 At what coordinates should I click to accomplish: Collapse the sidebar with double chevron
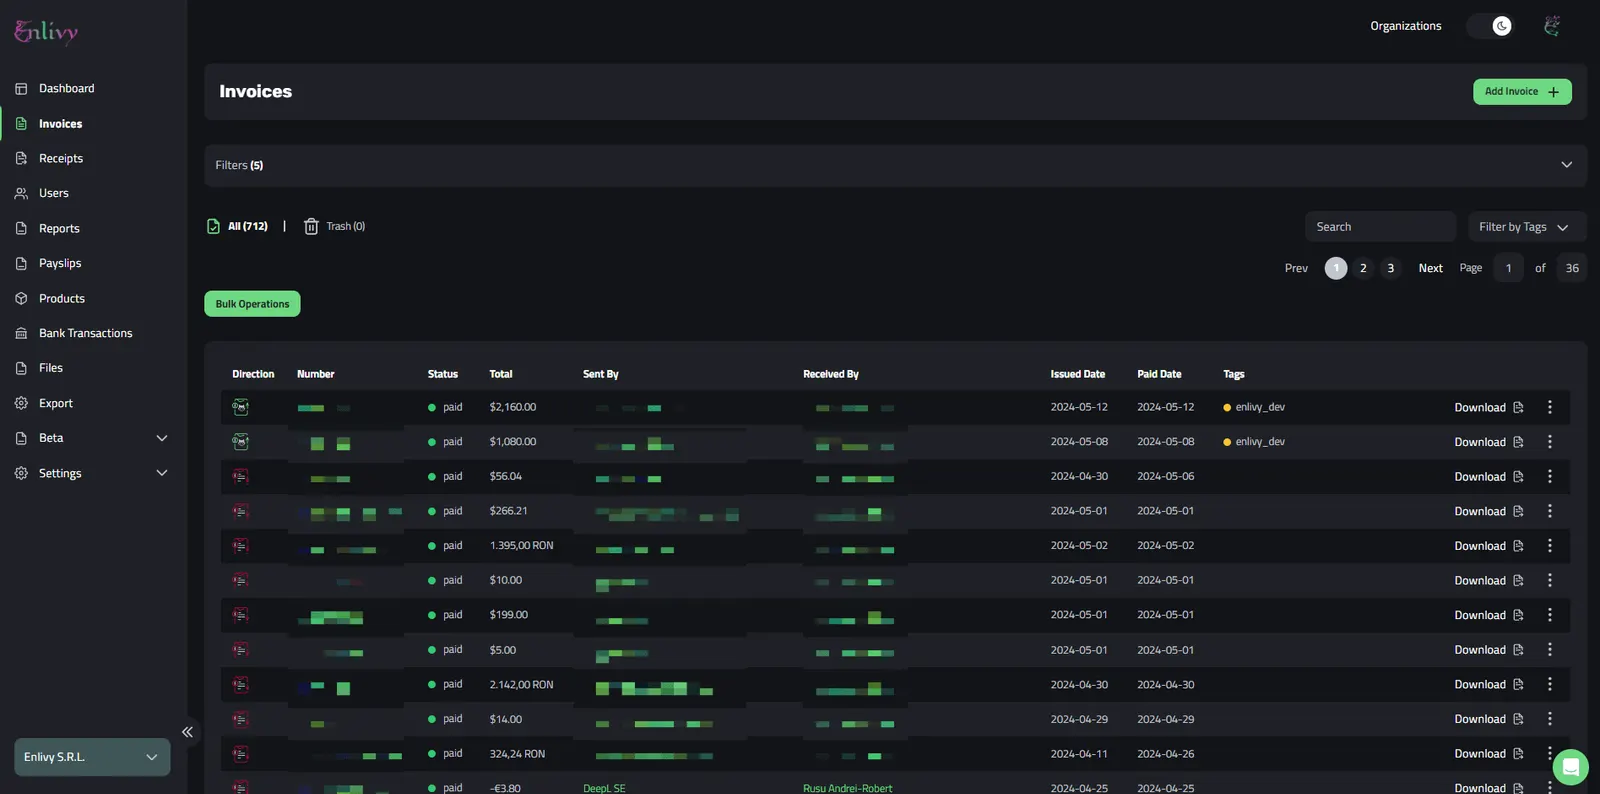(187, 732)
